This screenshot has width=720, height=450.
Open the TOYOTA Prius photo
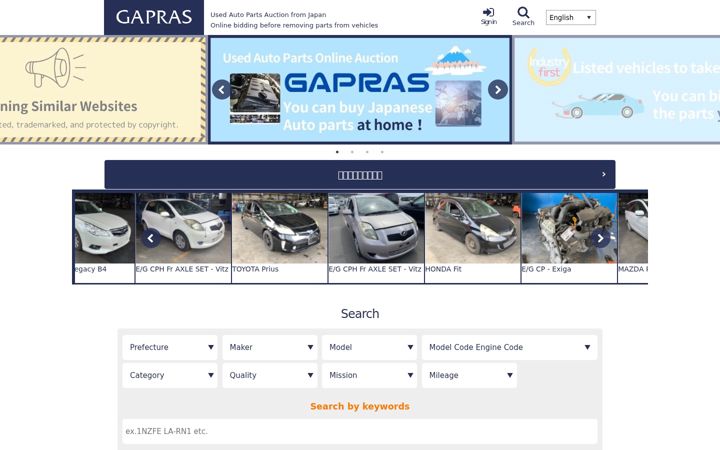point(280,228)
